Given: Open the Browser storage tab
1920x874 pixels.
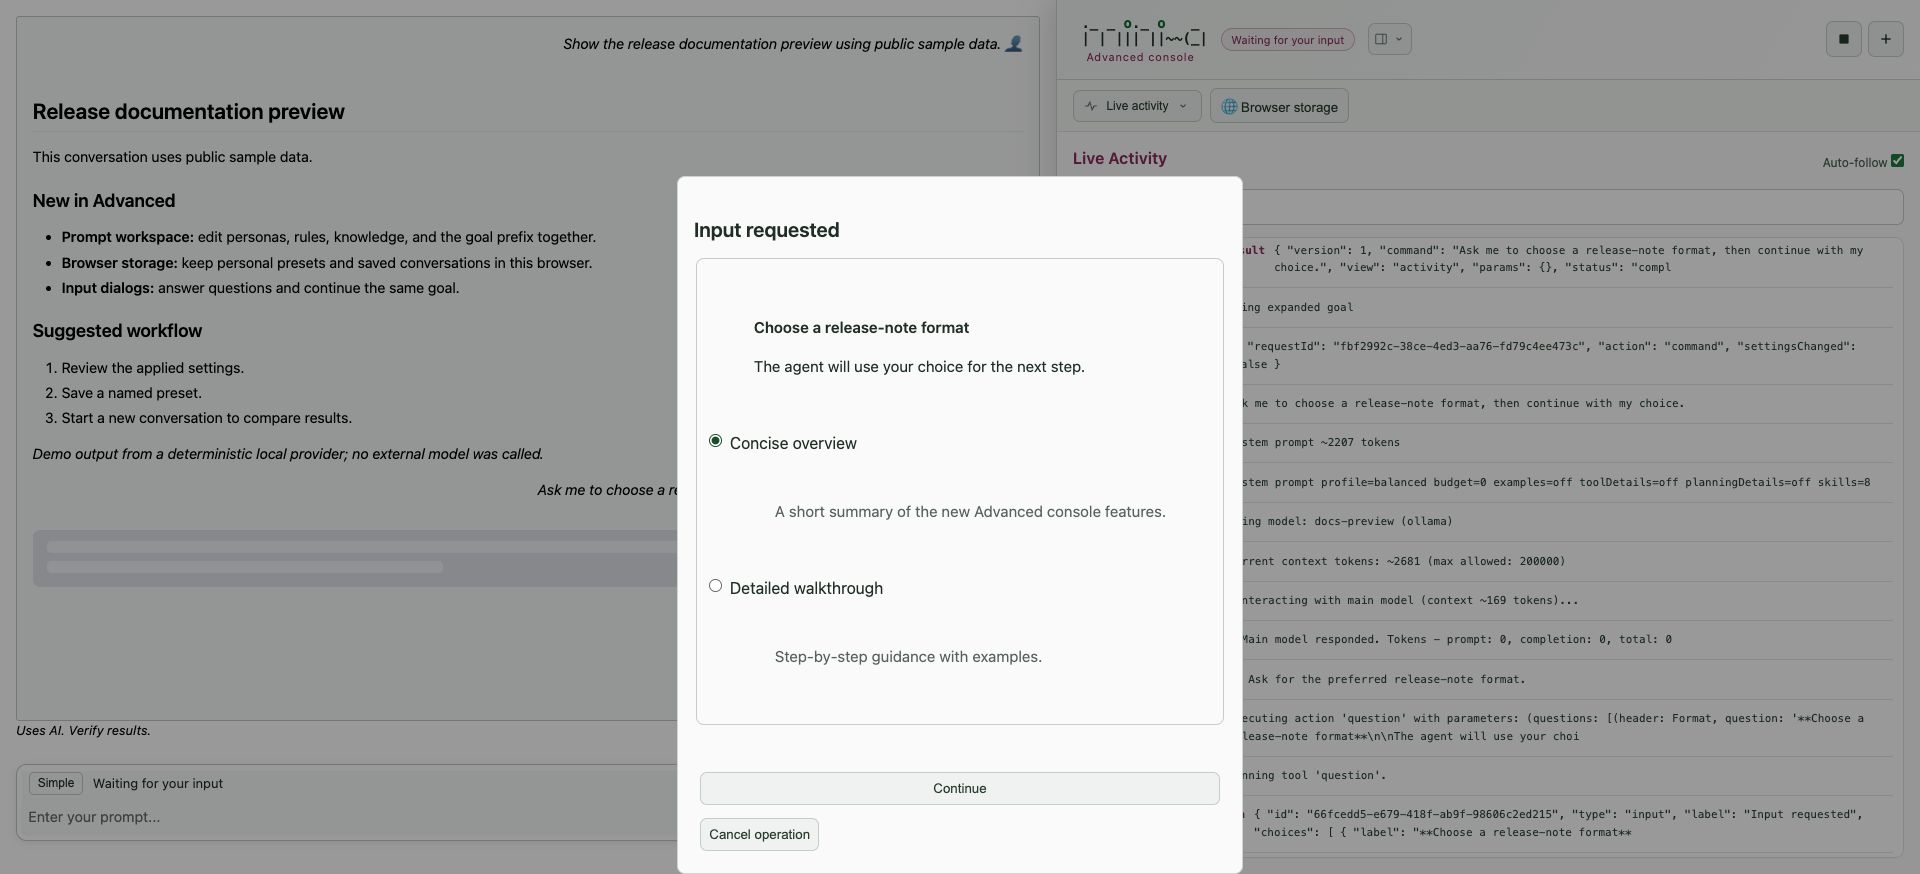Looking at the screenshot, I should tap(1279, 106).
